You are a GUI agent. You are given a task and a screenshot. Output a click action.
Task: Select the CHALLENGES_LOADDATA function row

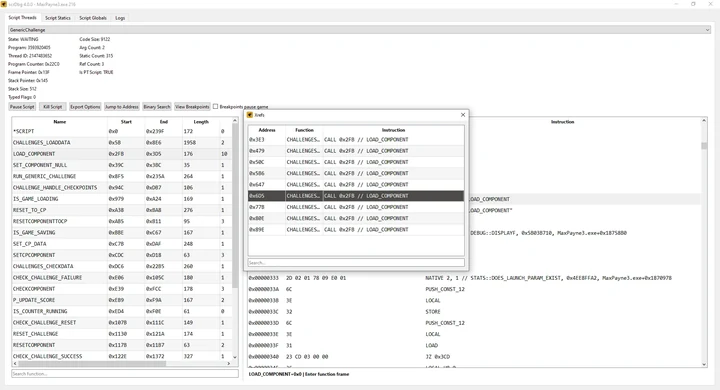[122, 142]
